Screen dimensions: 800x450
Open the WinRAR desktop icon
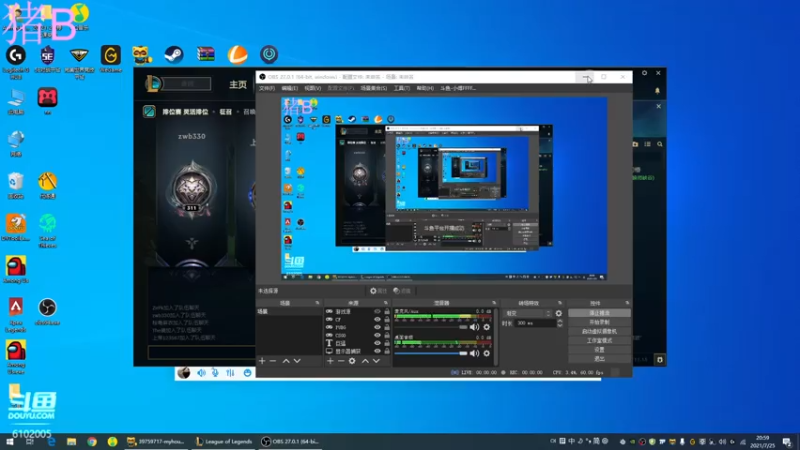coord(206,54)
